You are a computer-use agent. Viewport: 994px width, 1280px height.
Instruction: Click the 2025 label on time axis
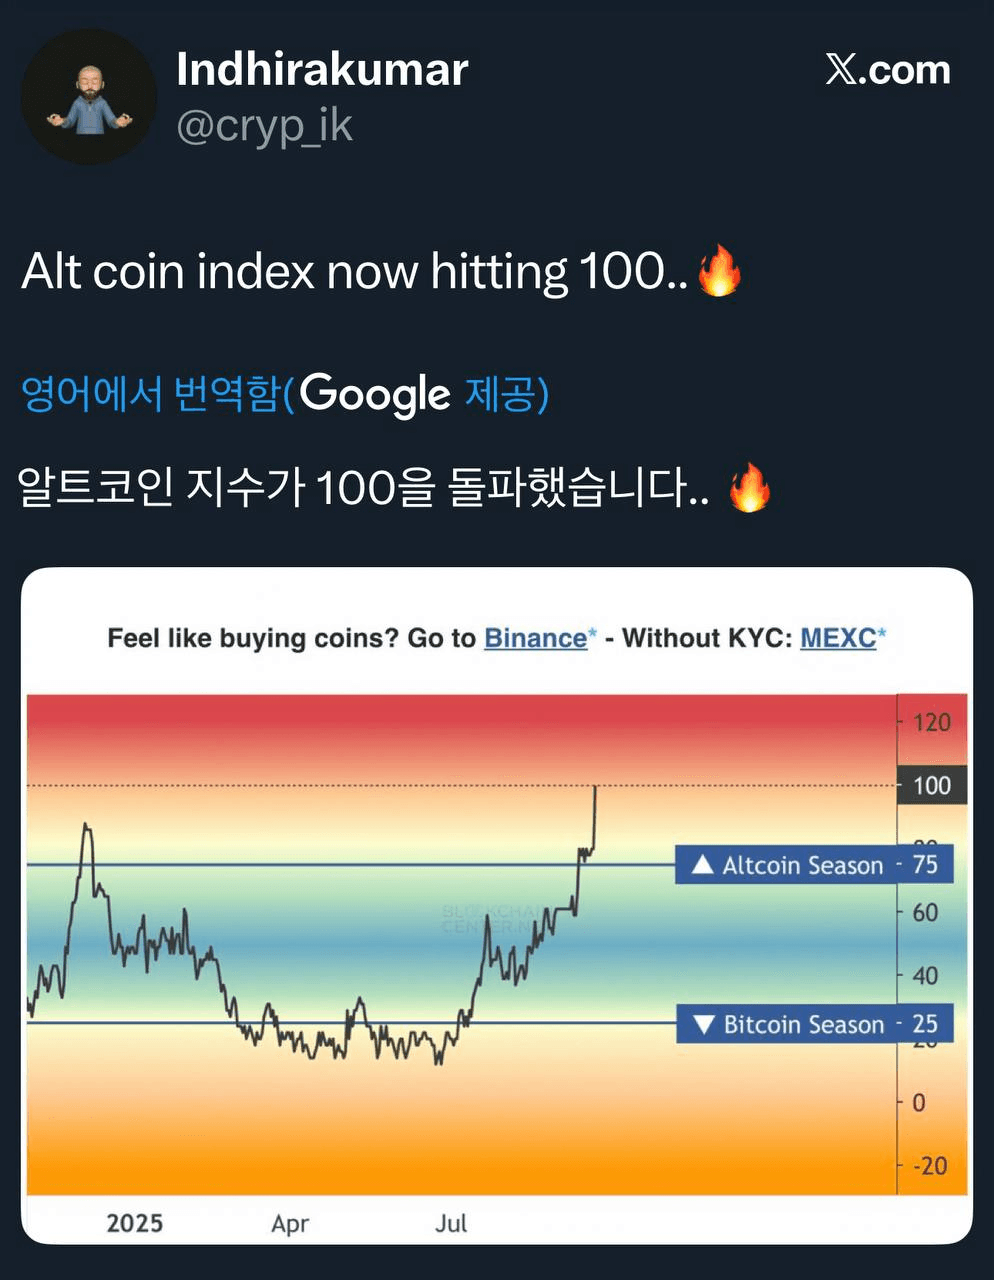[x=135, y=1223]
